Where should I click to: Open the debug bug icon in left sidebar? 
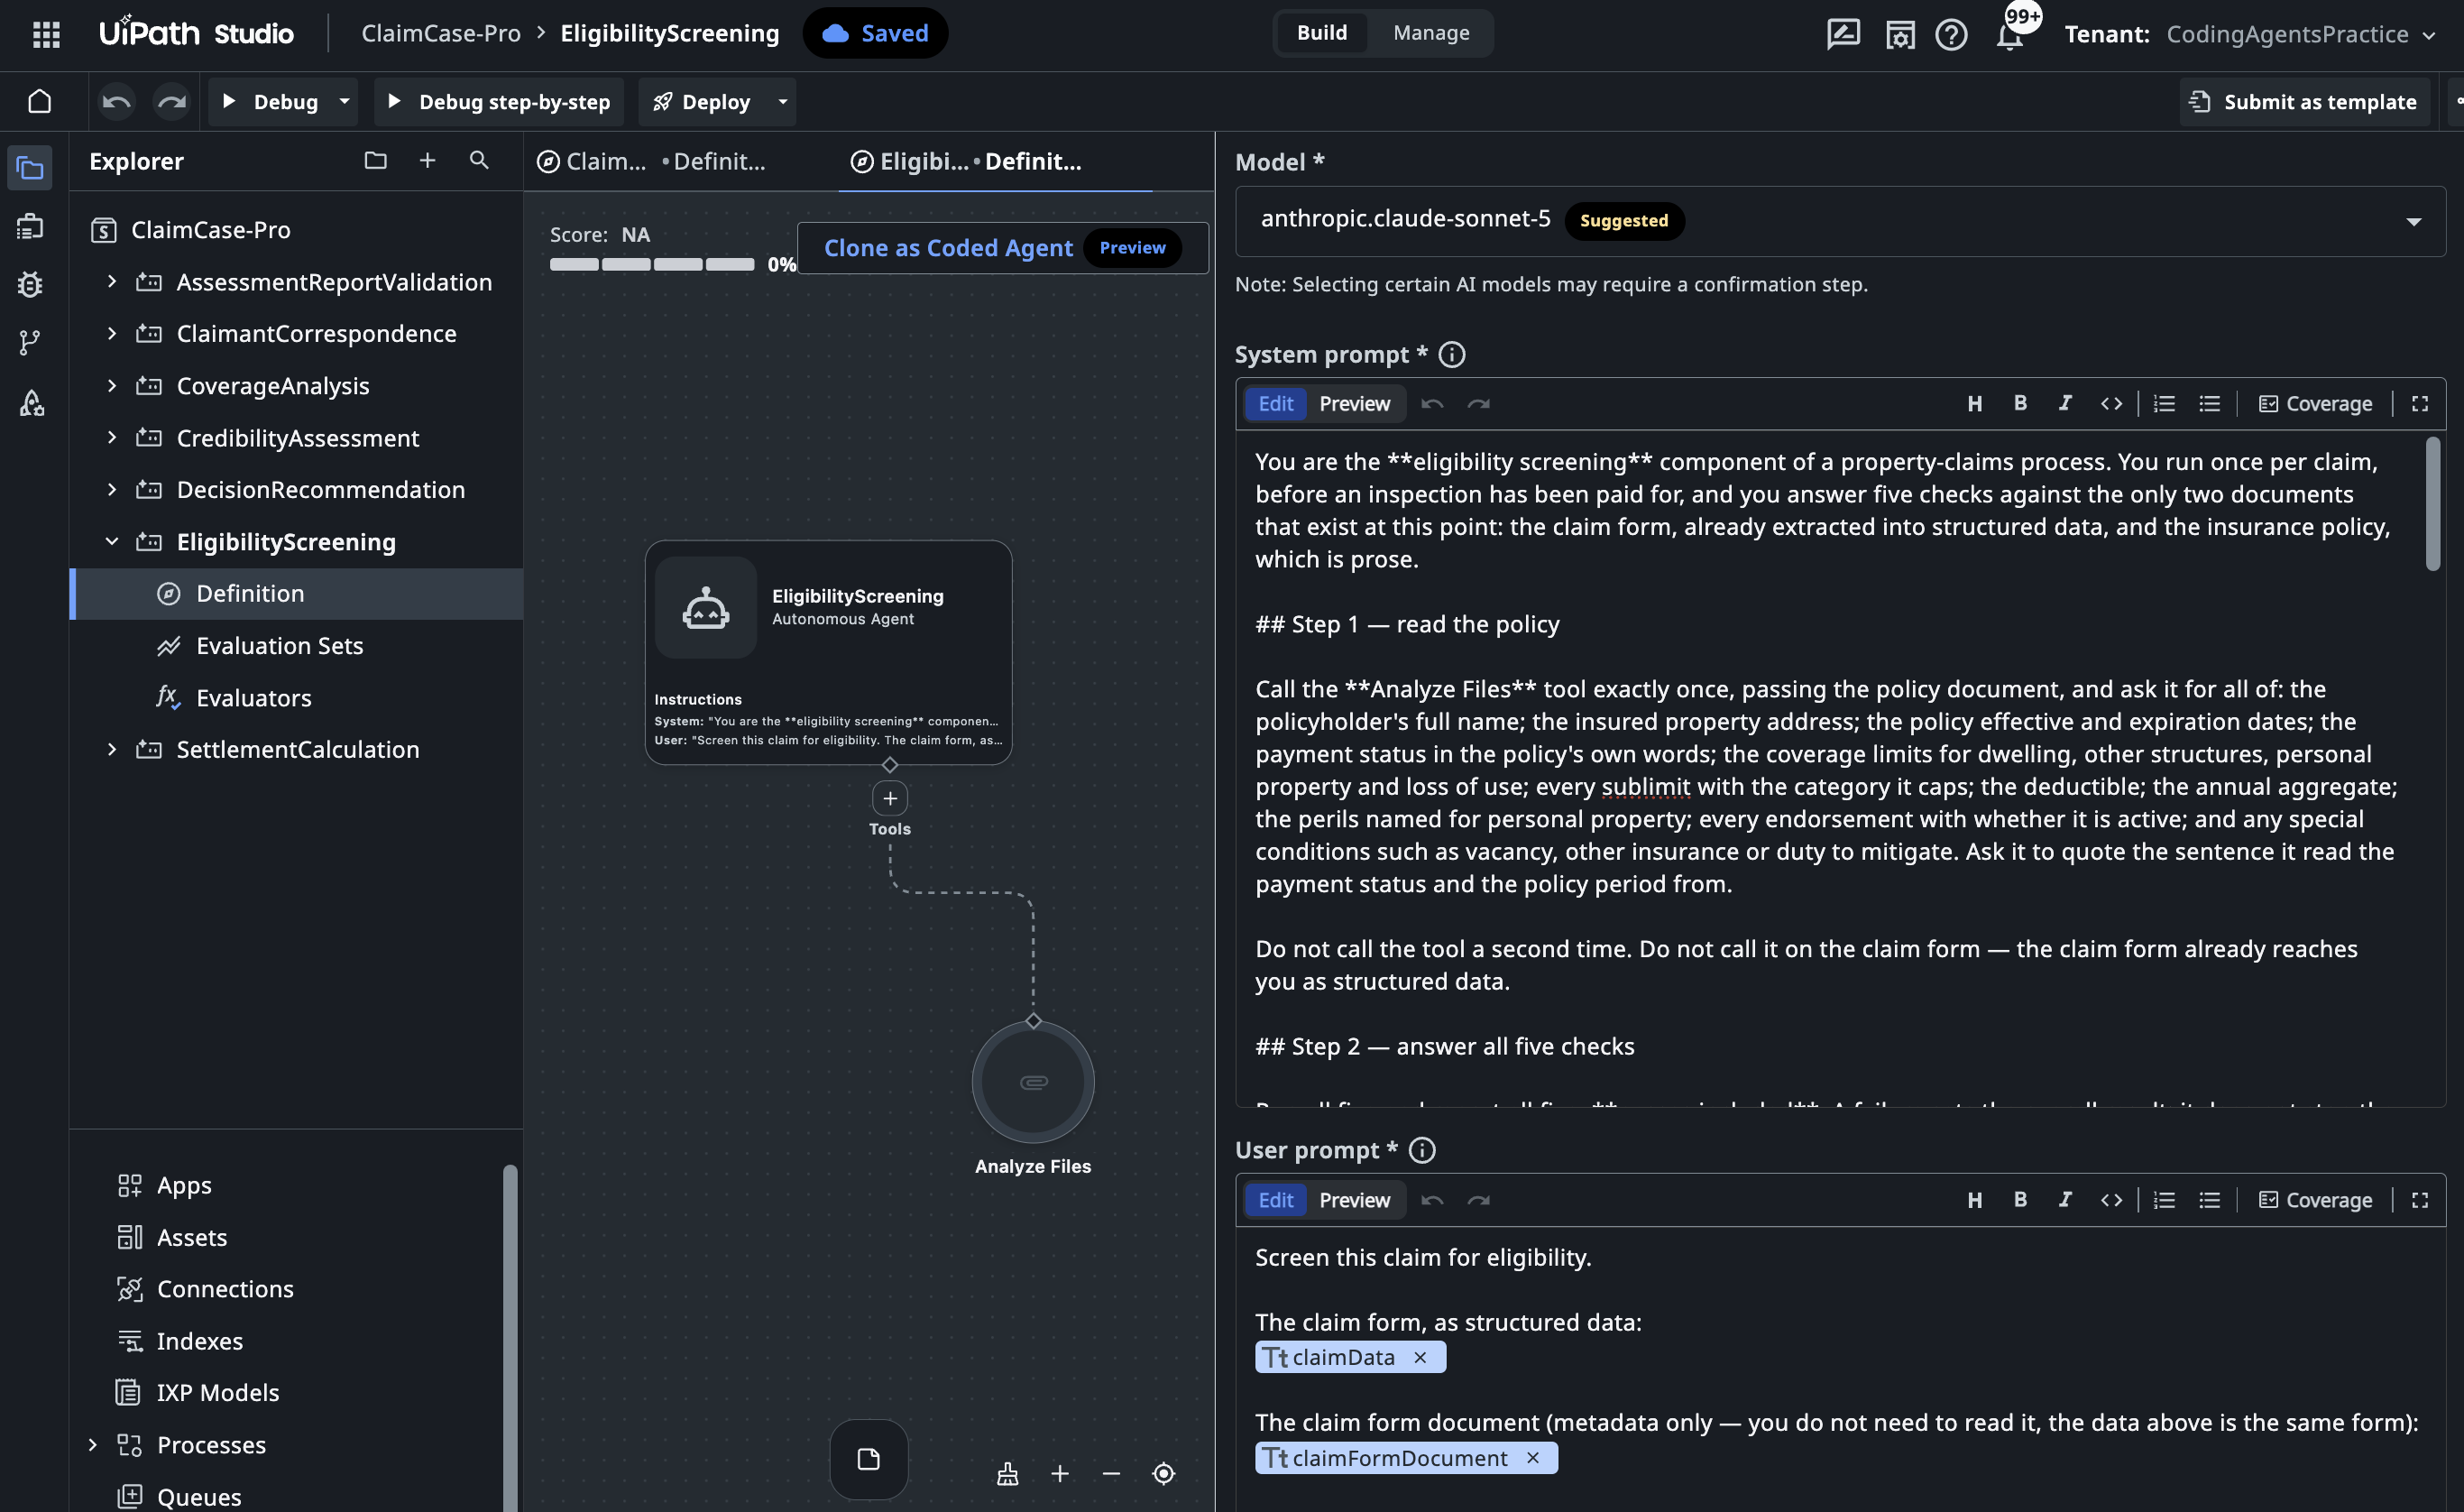point(30,285)
